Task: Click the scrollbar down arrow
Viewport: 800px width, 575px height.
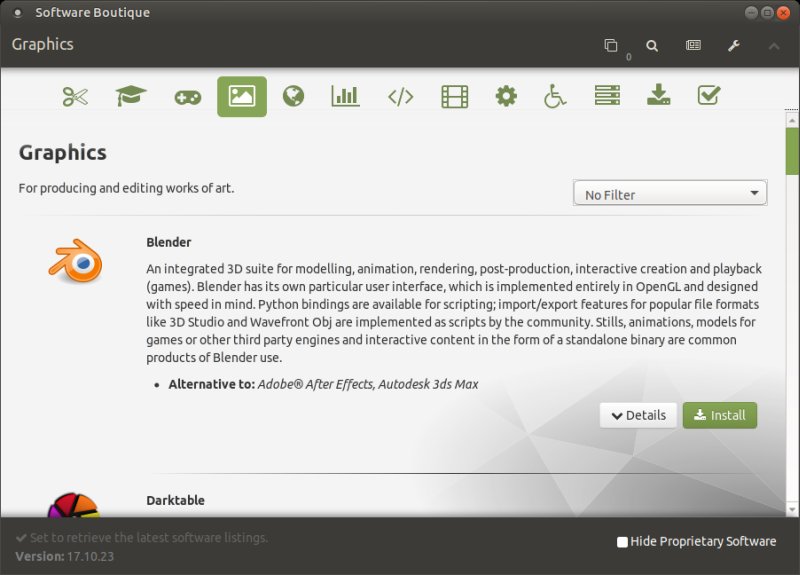Action: click(792, 509)
